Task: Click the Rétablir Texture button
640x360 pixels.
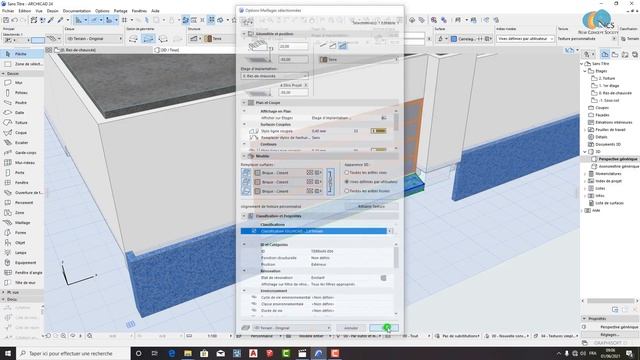Action: coord(371,207)
